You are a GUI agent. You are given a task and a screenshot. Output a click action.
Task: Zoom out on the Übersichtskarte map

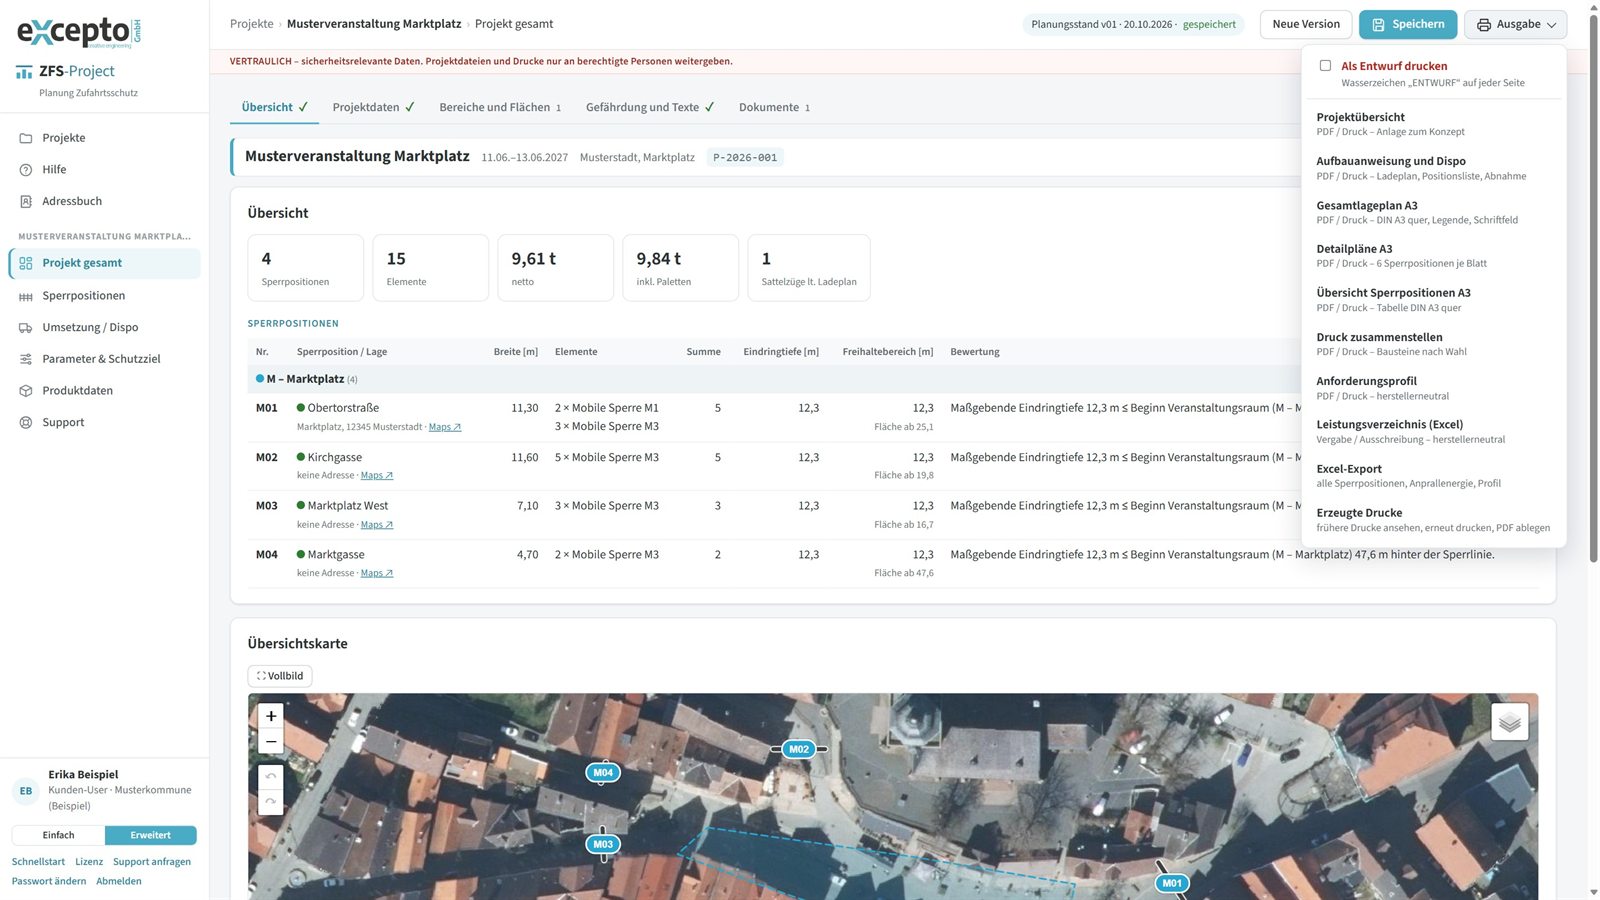271,741
